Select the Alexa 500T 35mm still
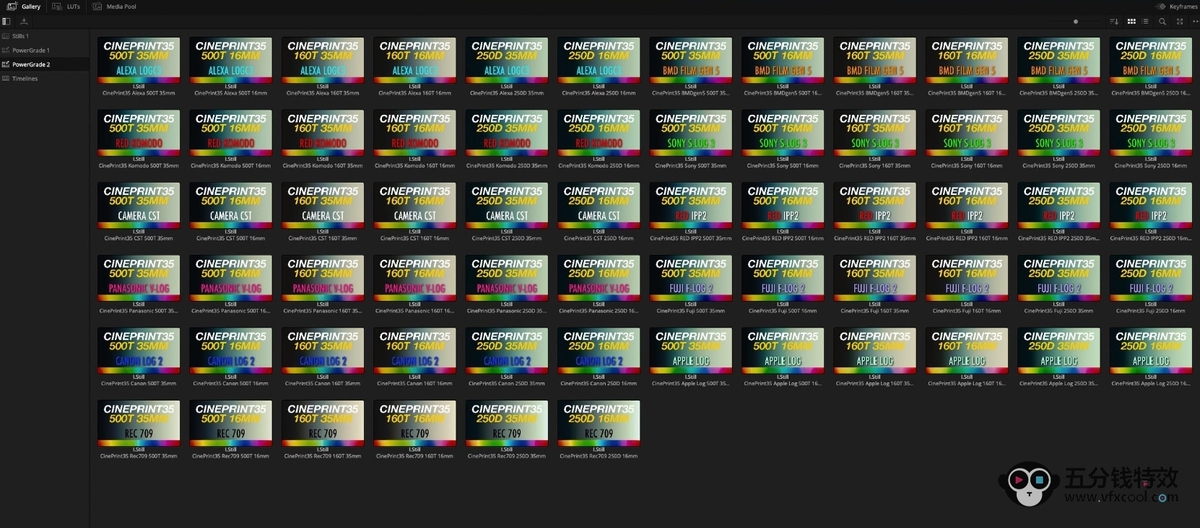 [138, 61]
